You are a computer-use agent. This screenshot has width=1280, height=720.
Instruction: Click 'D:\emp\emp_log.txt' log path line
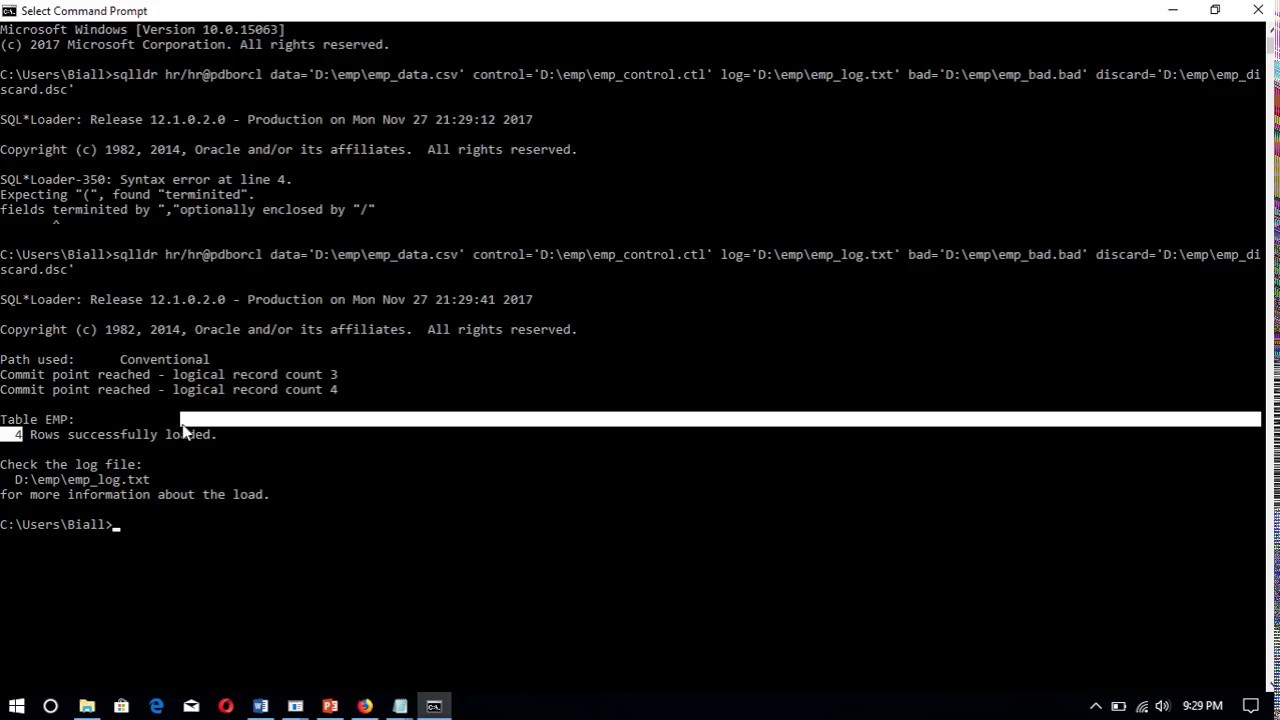click(x=82, y=479)
